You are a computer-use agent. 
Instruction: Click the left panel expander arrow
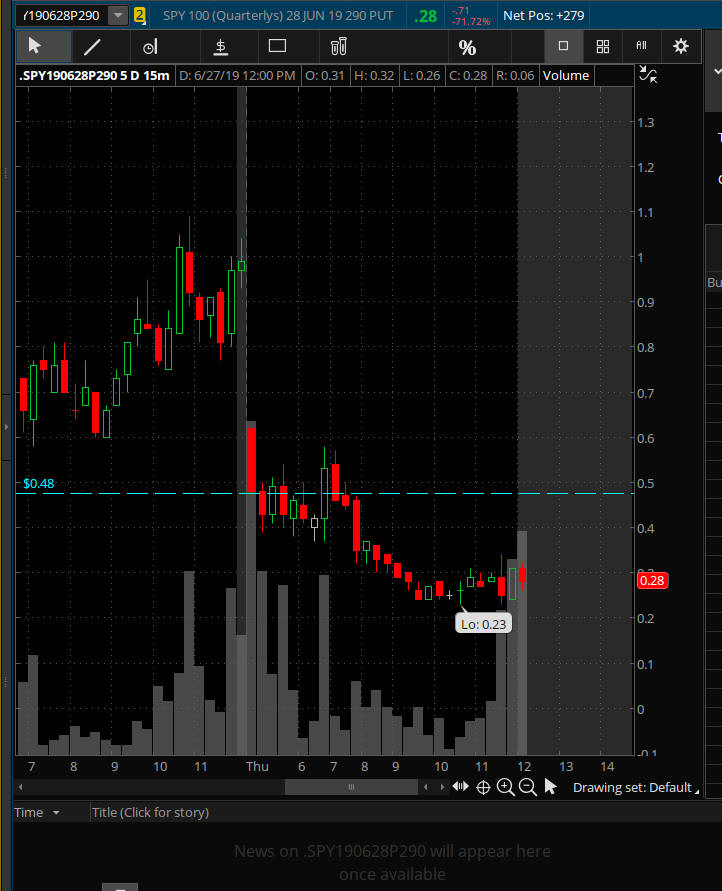6,426
